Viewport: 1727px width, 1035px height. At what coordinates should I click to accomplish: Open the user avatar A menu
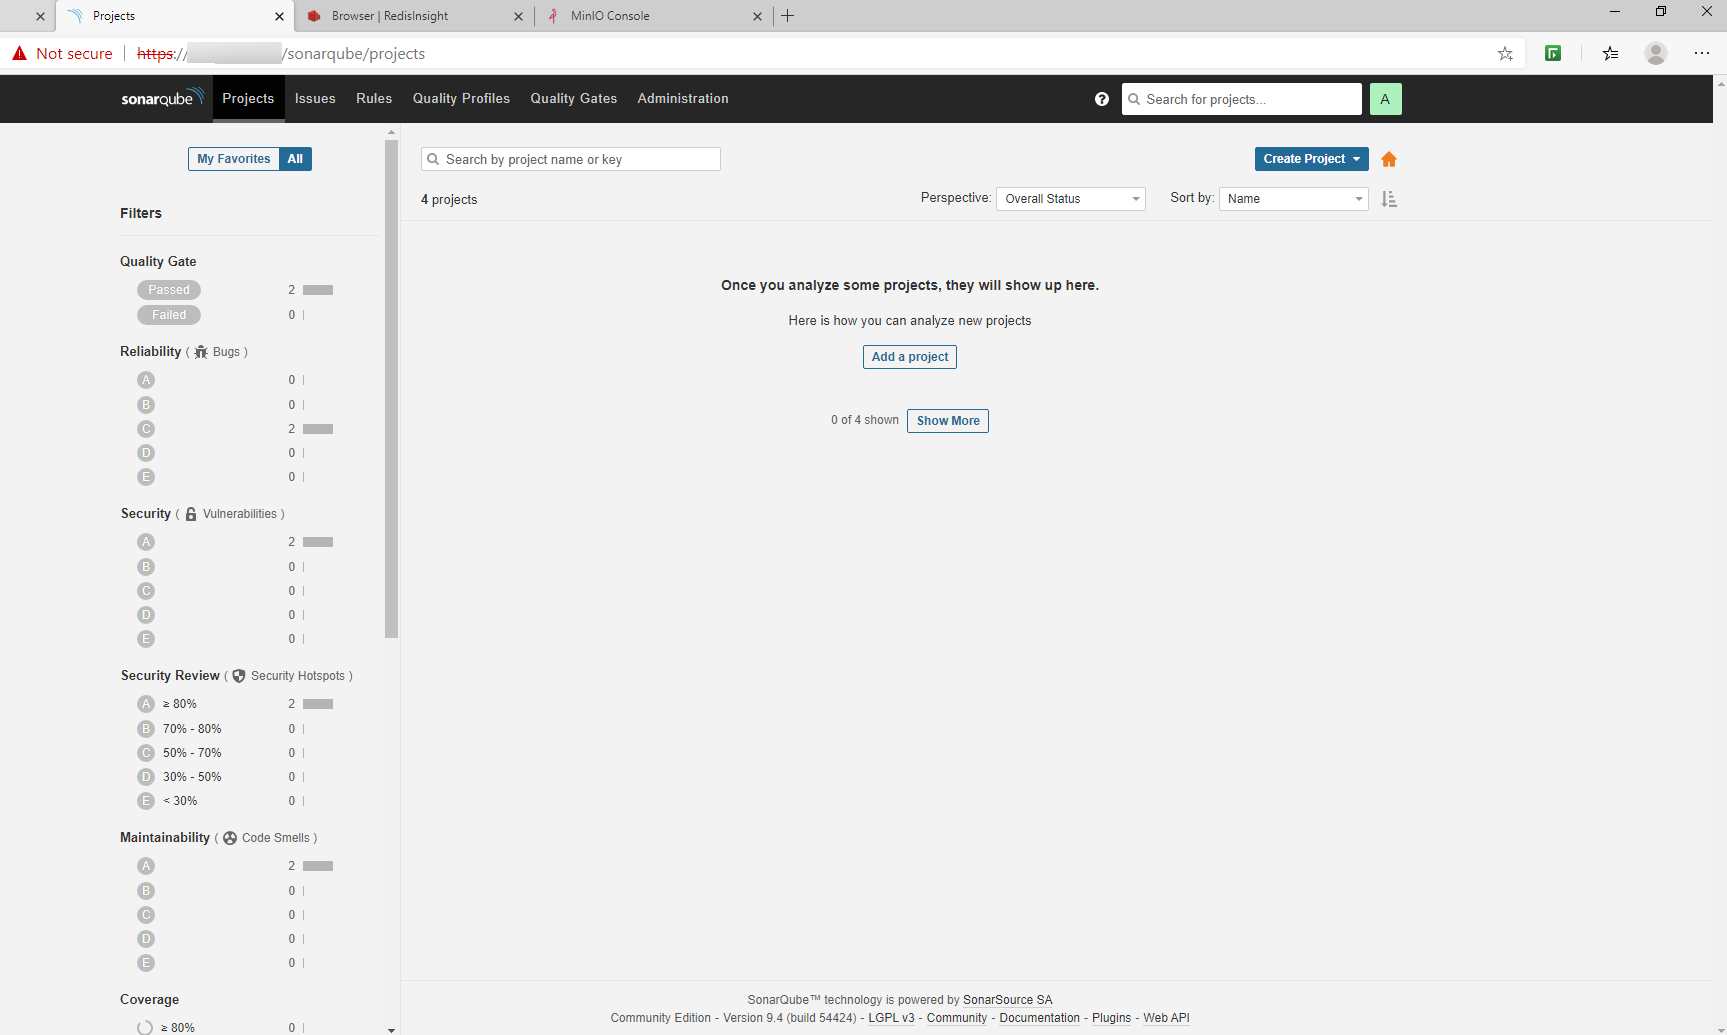(1385, 99)
